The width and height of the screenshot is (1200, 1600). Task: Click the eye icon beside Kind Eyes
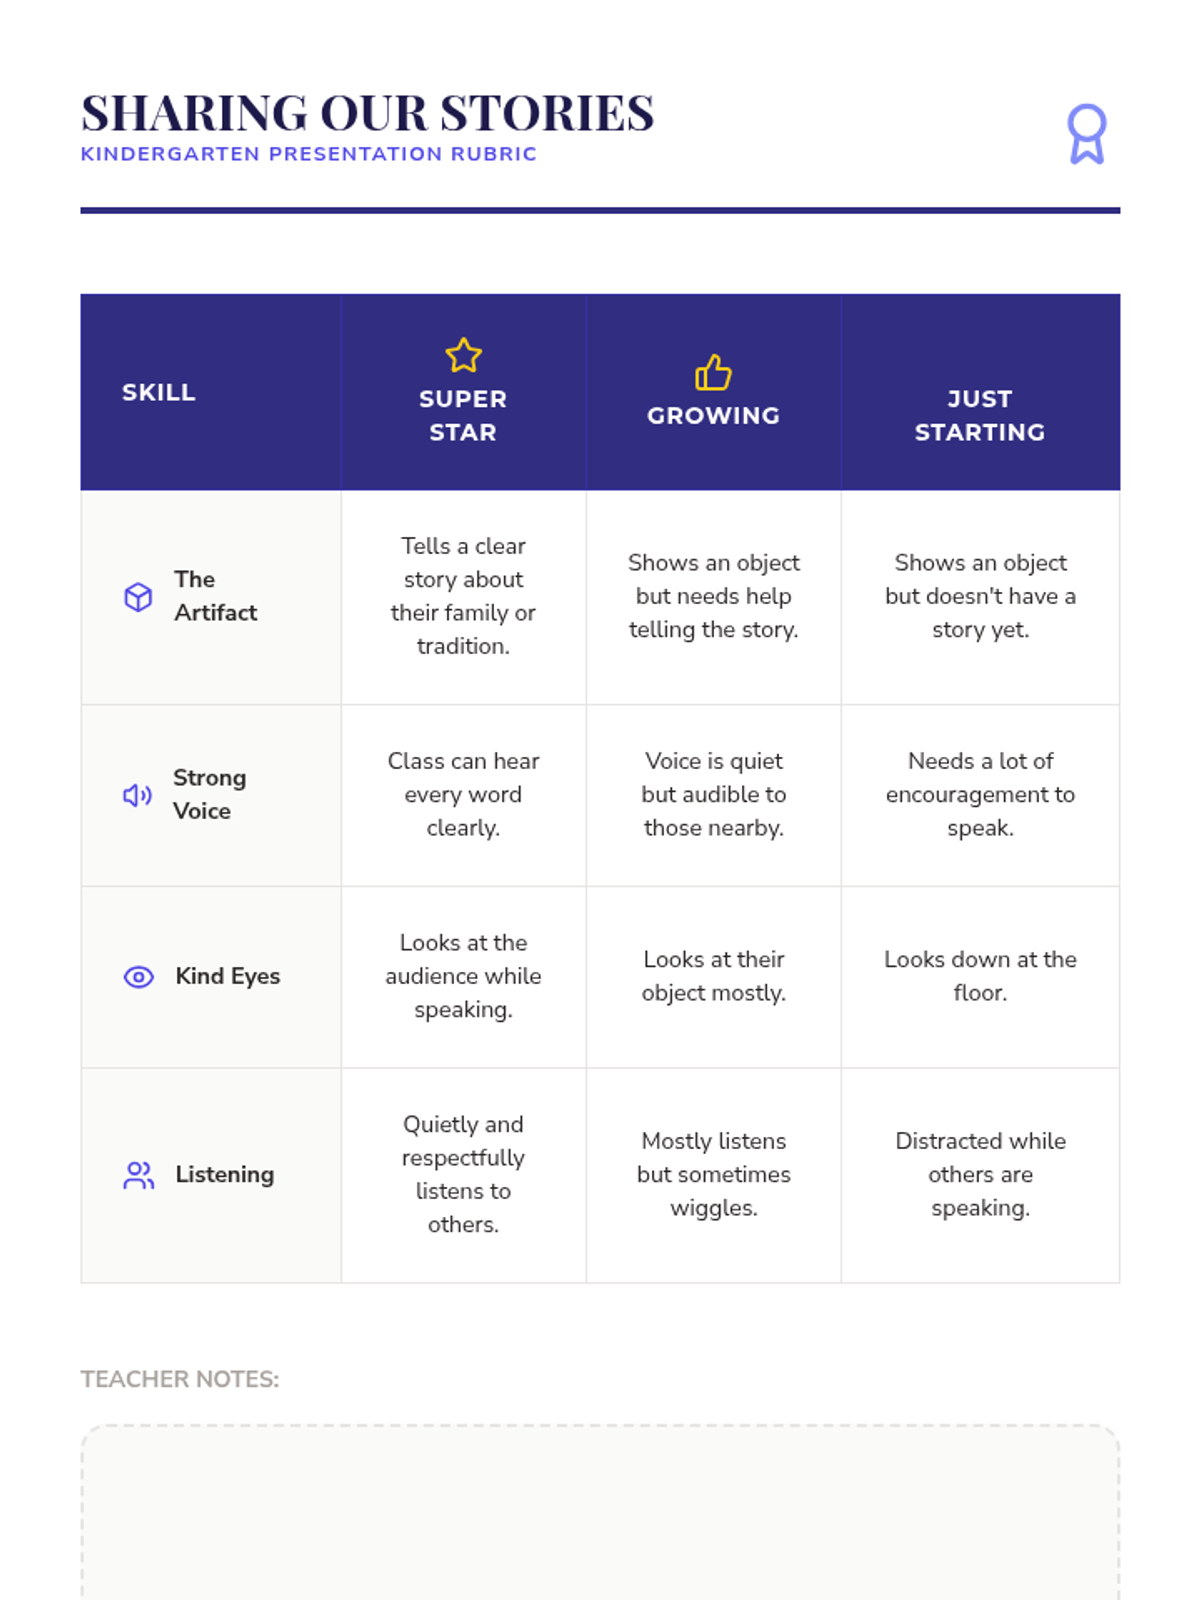(x=138, y=977)
